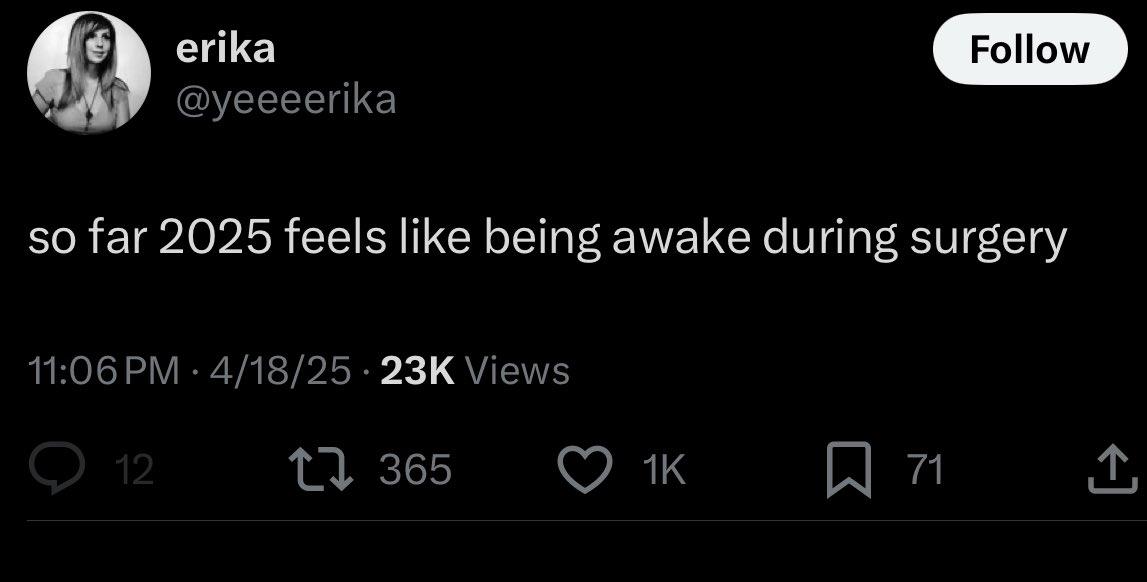Click "2025" in the tweet text
This screenshot has height=582, width=1147.
[210, 240]
